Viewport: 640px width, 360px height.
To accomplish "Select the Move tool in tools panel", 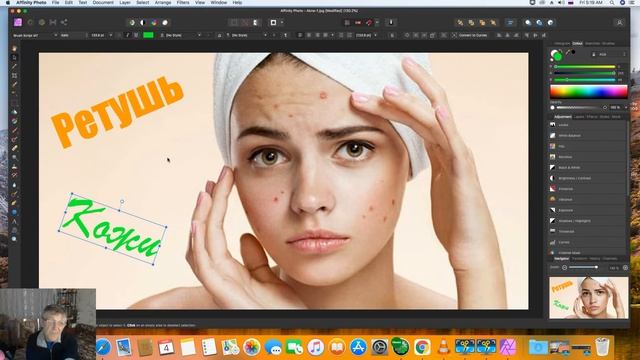I will [x=14, y=58].
